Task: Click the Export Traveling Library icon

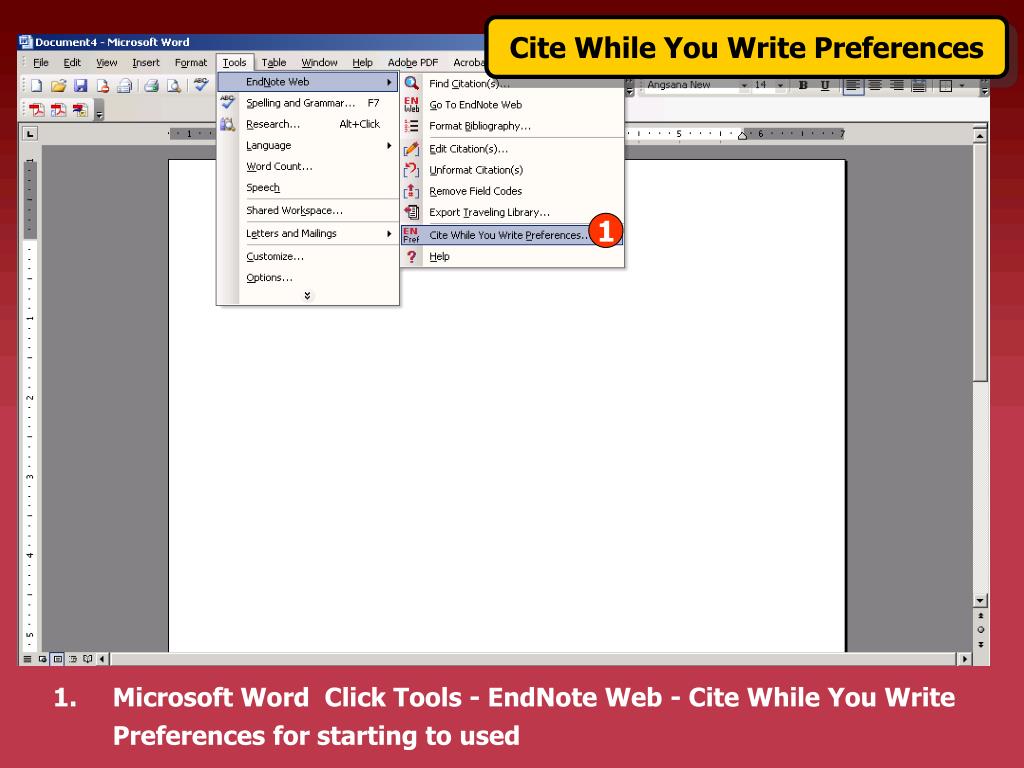Action: point(411,212)
